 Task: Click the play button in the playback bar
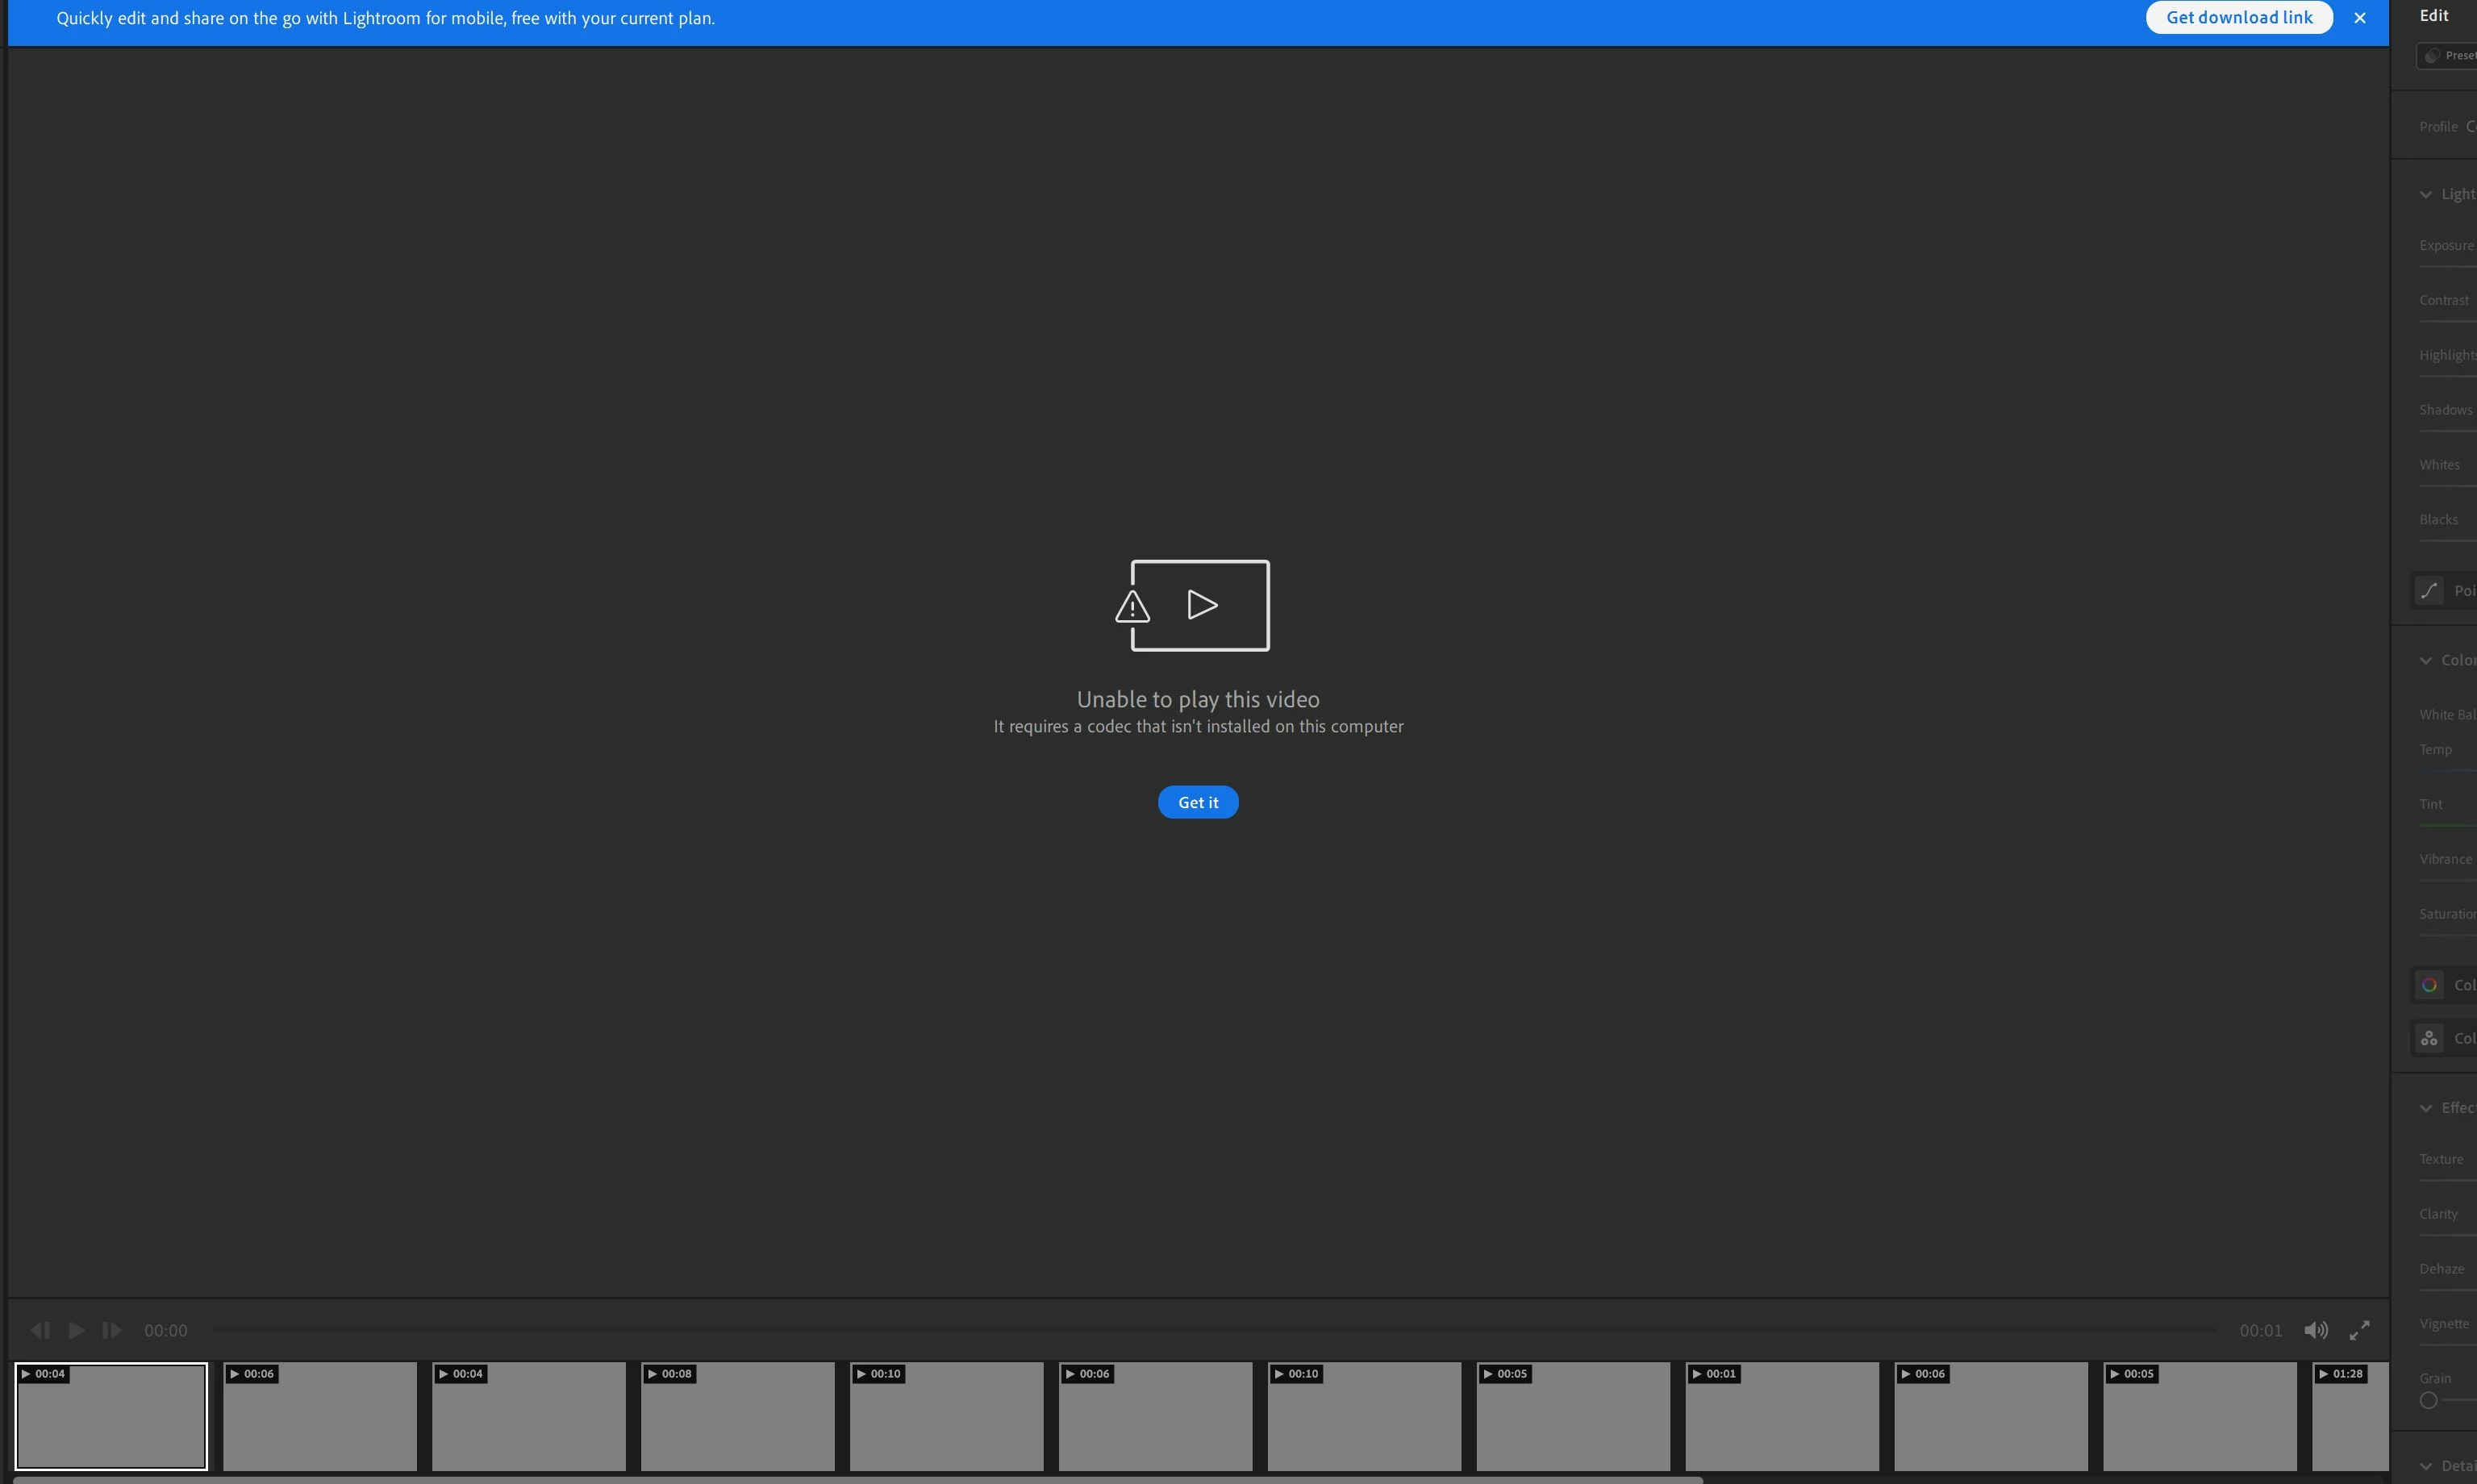(76, 1330)
